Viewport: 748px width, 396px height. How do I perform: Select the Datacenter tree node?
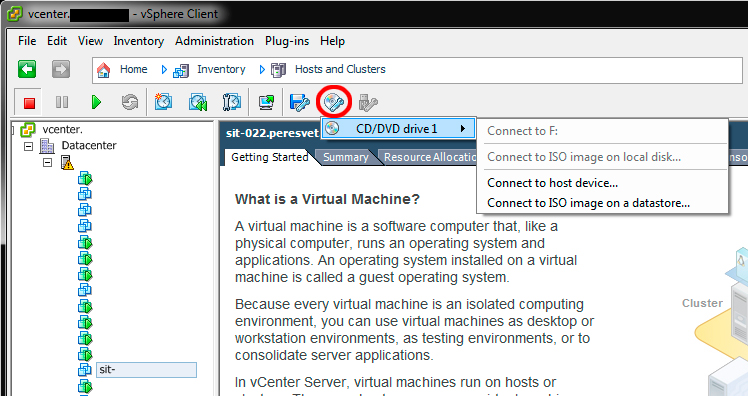point(89,146)
